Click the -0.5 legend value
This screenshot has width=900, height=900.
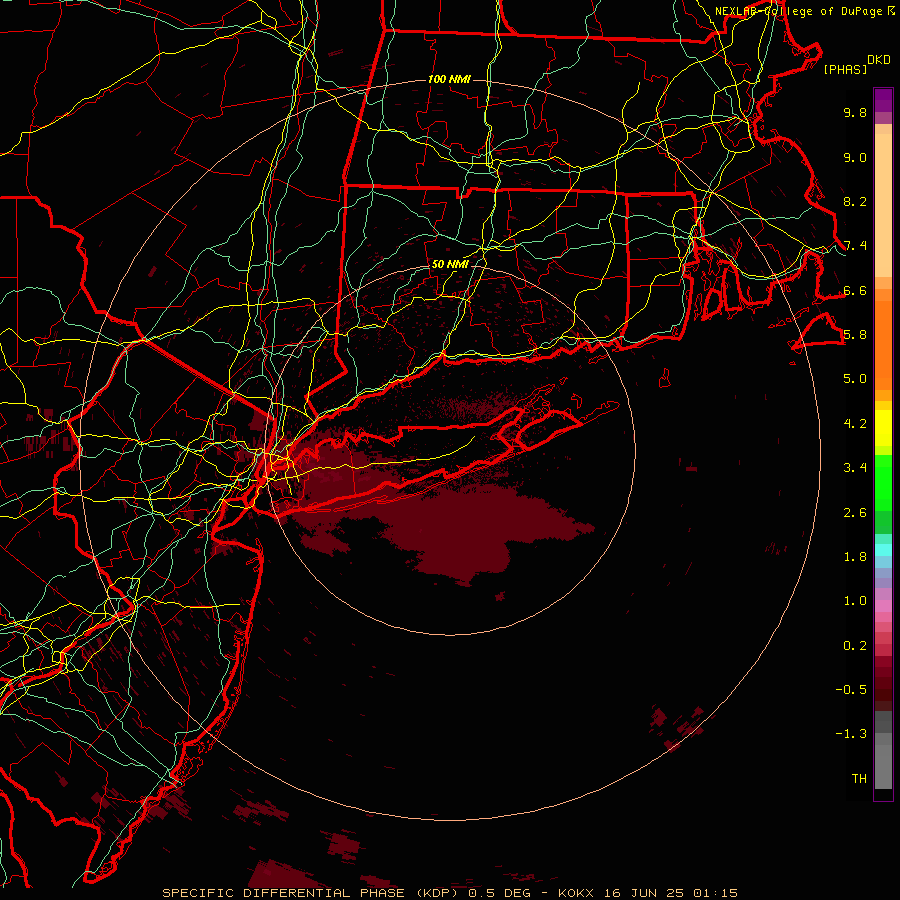pyautogui.click(x=851, y=690)
